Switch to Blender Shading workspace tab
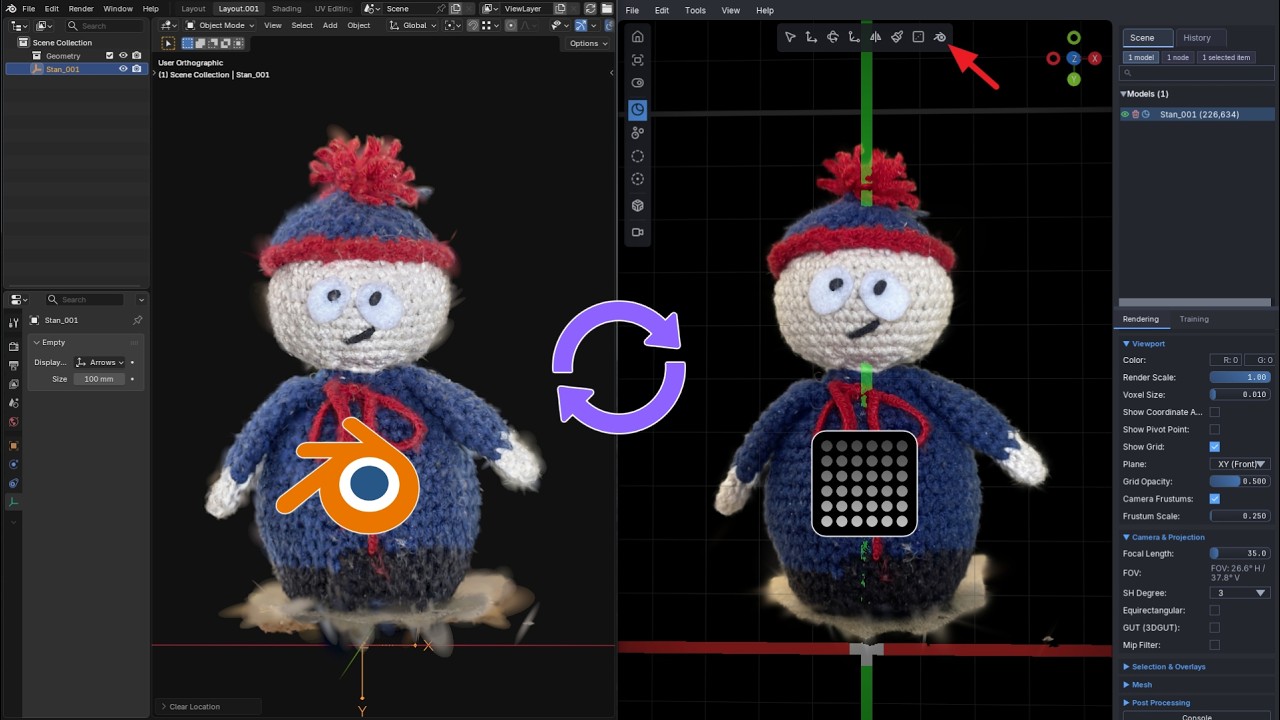The height and width of the screenshot is (720, 1280). [x=286, y=8]
